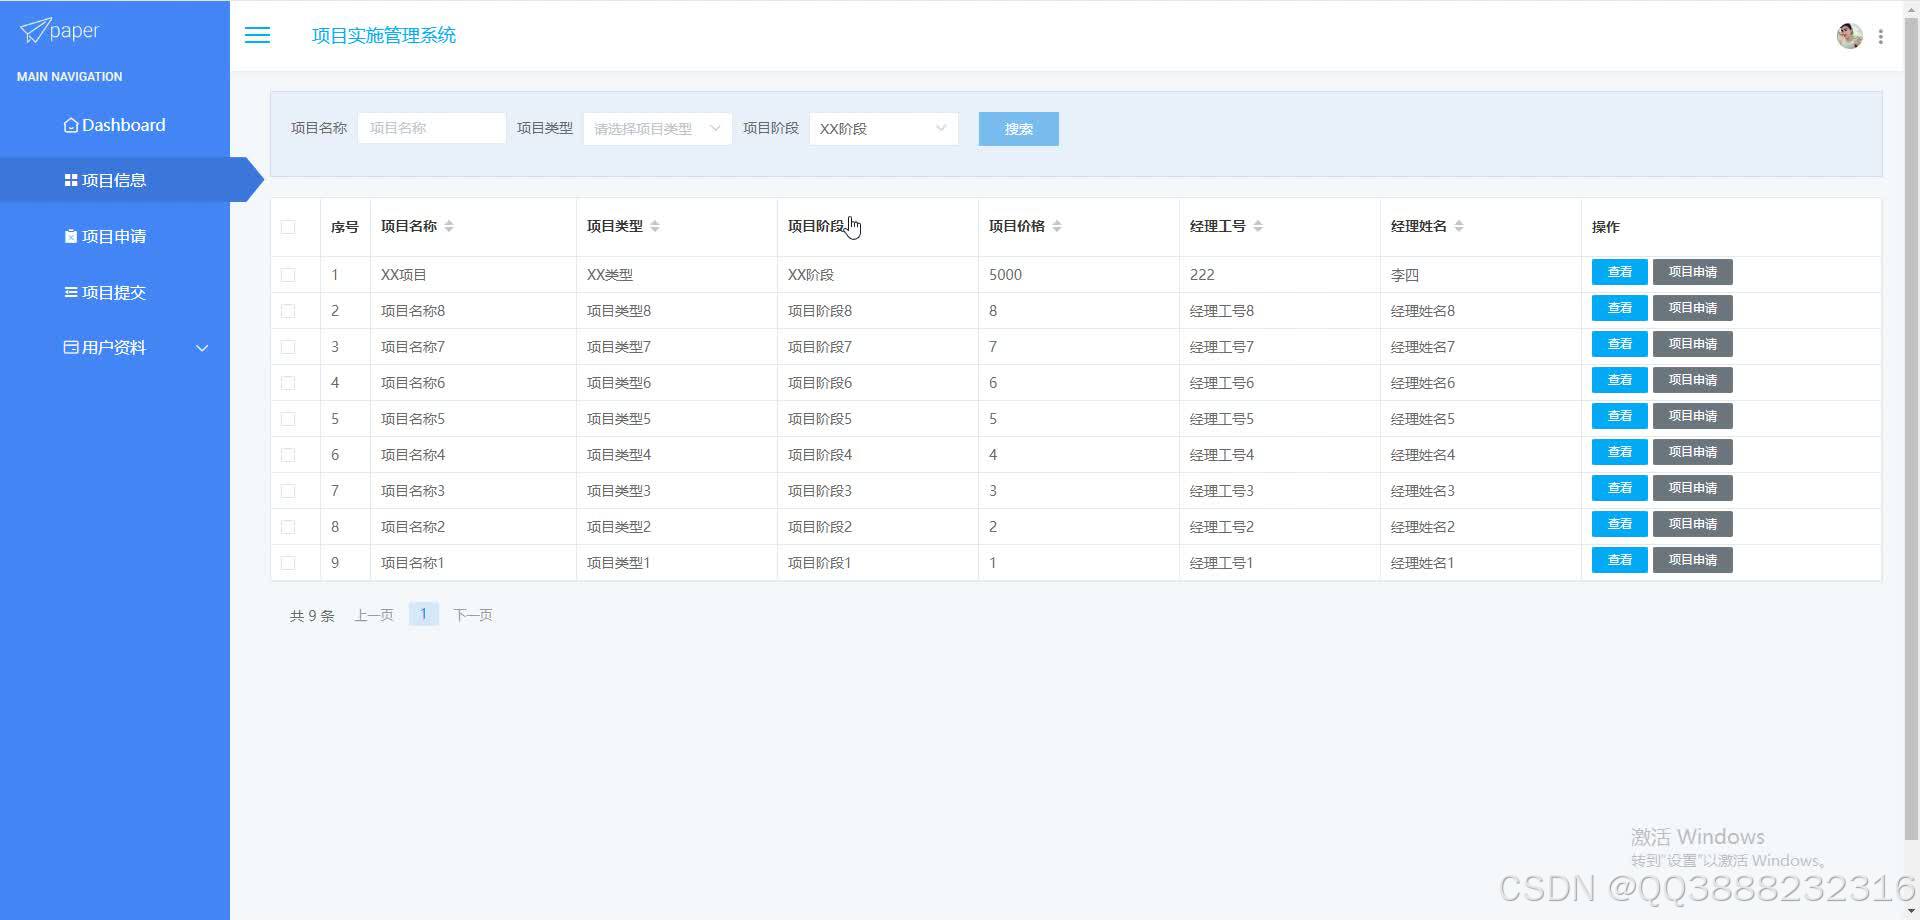Viewport: 1920px width, 920px height.
Task: Check the row for XX项目
Action: (288, 275)
